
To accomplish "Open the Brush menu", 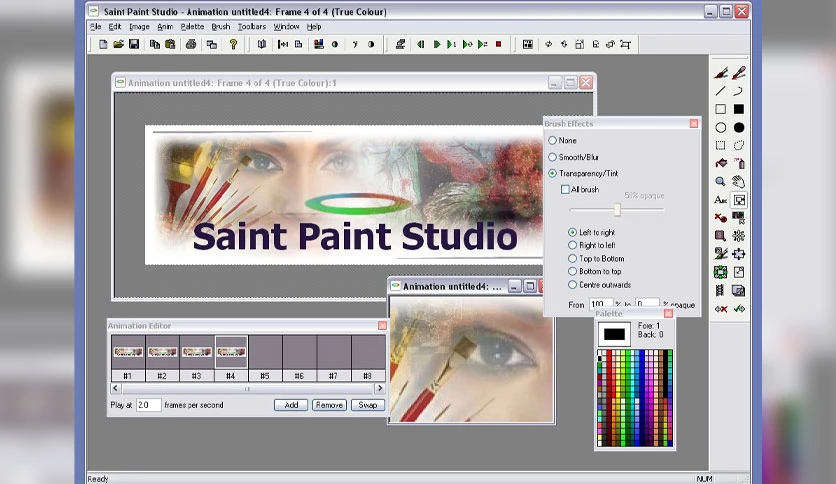I will [x=221, y=27].
